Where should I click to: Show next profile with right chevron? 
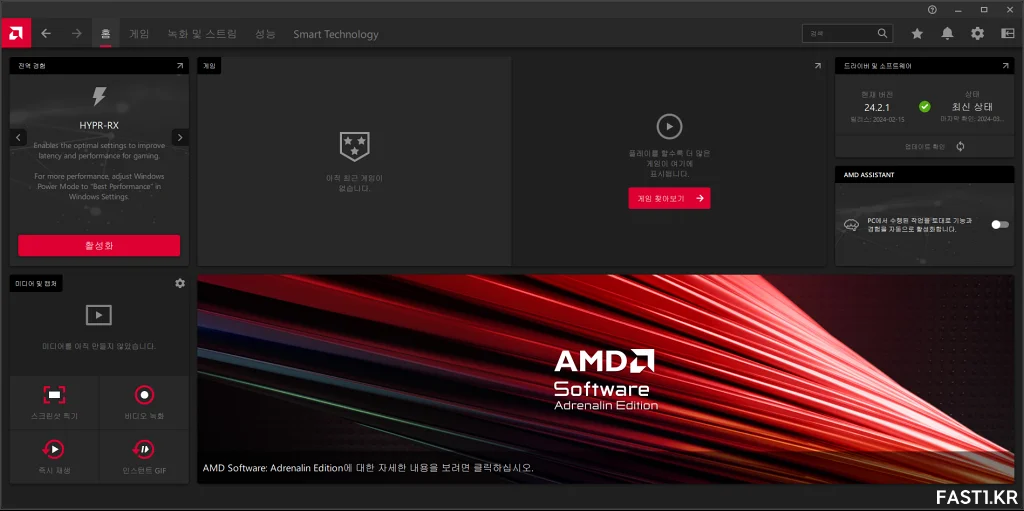point(180,137)
